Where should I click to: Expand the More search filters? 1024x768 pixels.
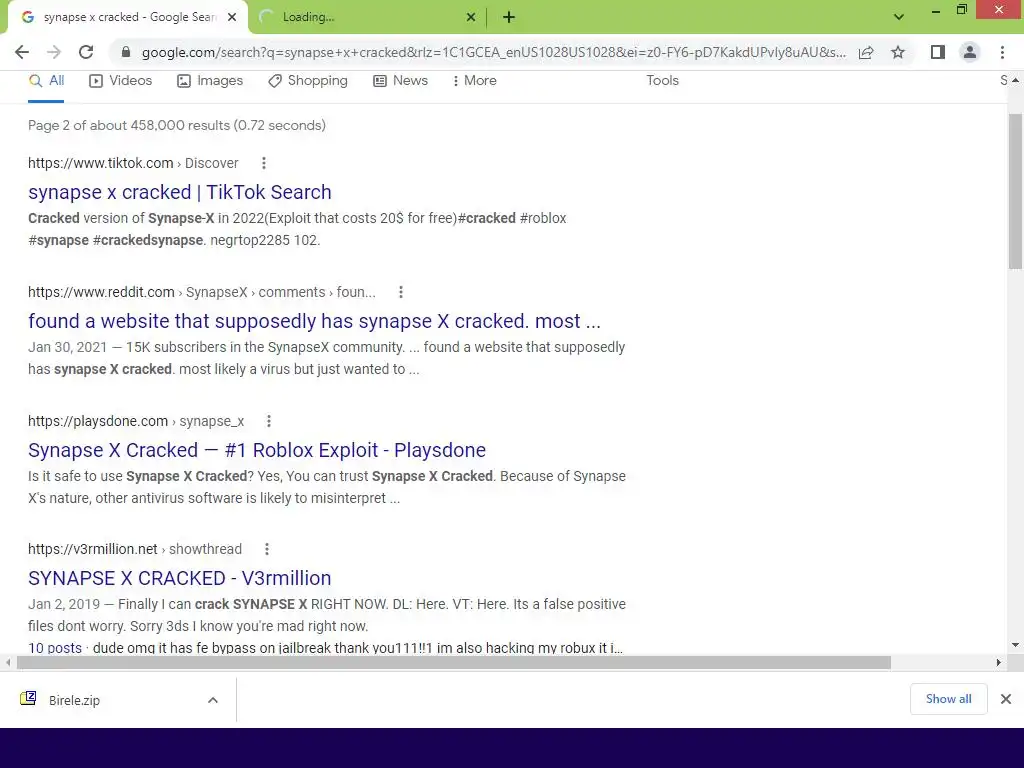(475, 80)
